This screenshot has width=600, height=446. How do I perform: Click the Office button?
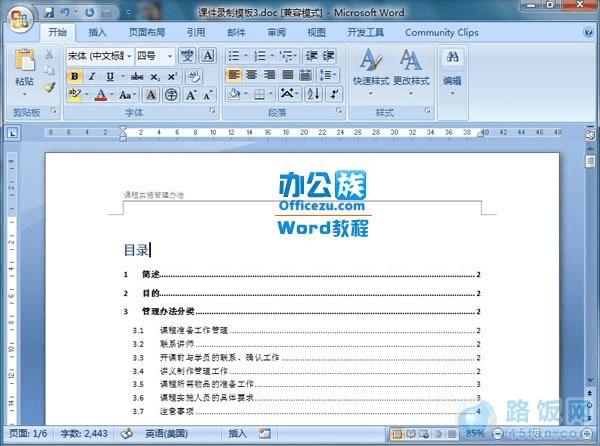coord(19,18)
